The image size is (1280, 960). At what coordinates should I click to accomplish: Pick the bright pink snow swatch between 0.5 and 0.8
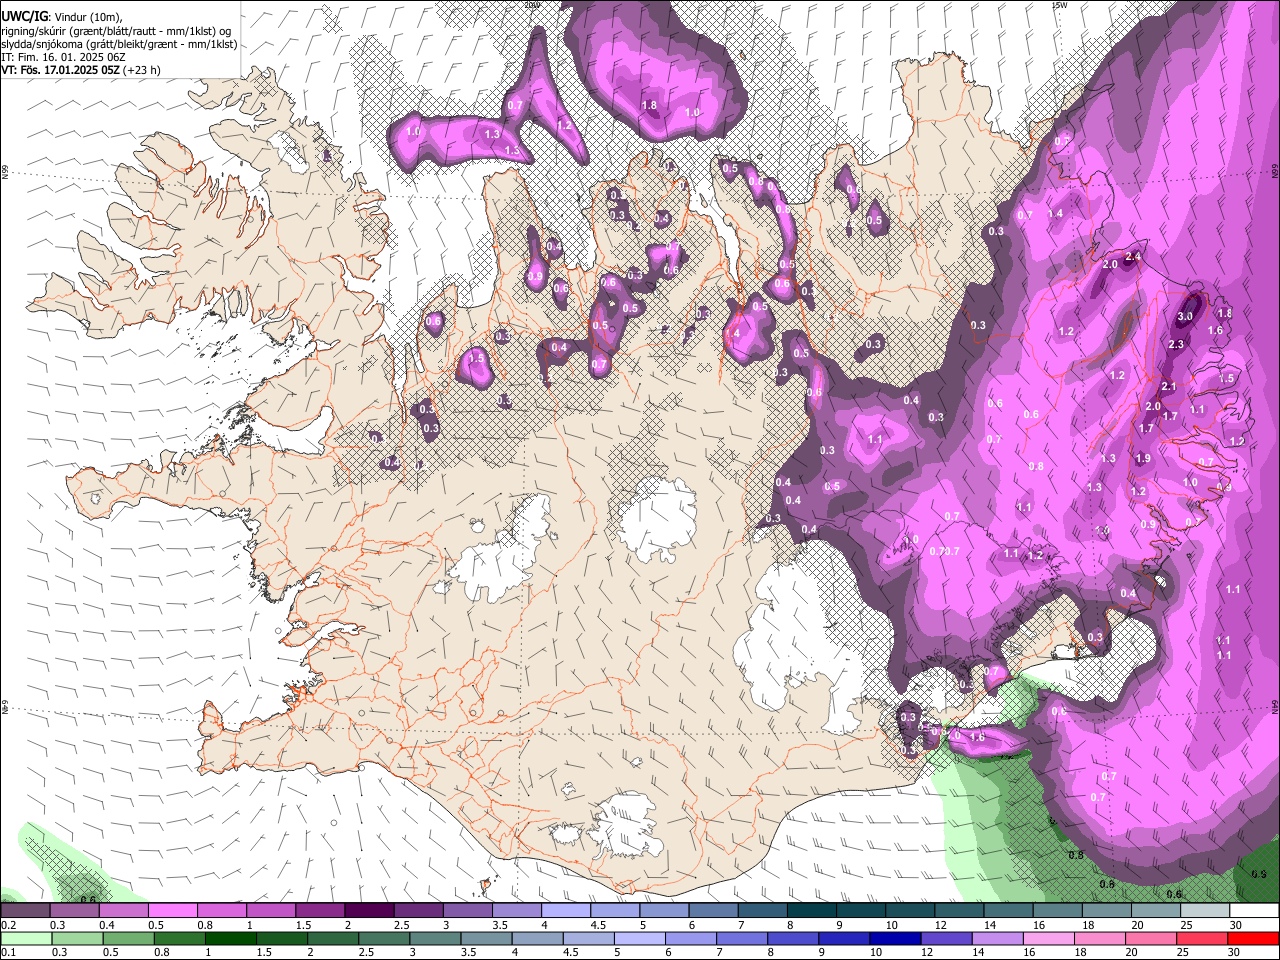click(x=172, y=910)
